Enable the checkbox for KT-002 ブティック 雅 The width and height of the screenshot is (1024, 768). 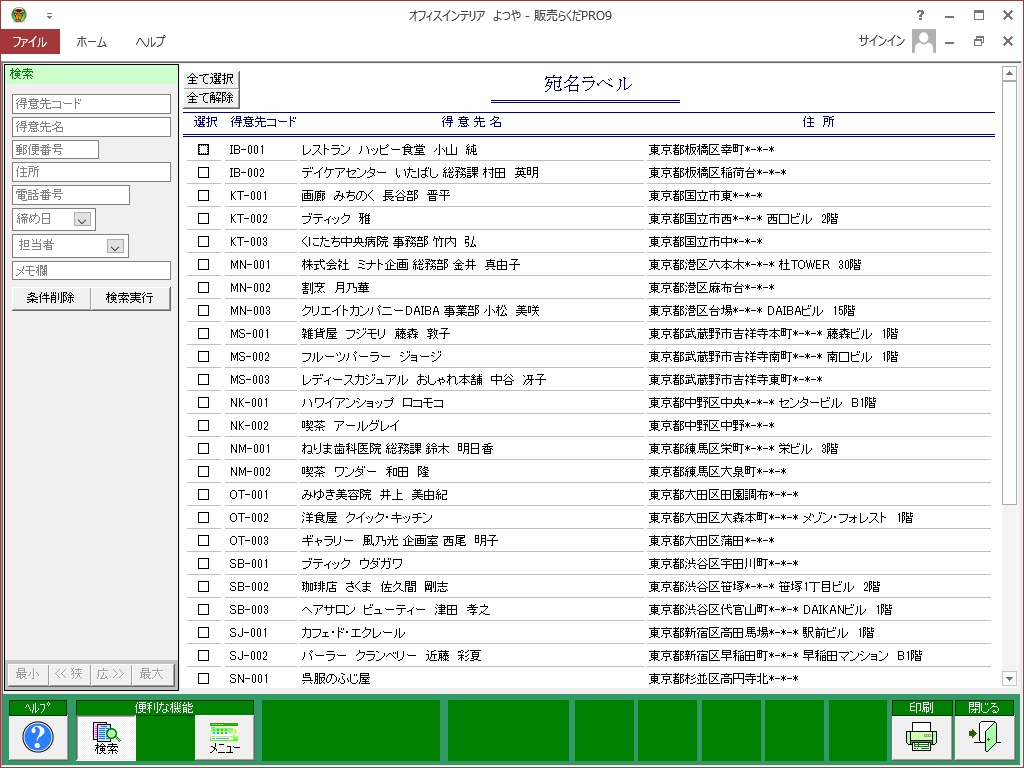click(x=204, y=219)
